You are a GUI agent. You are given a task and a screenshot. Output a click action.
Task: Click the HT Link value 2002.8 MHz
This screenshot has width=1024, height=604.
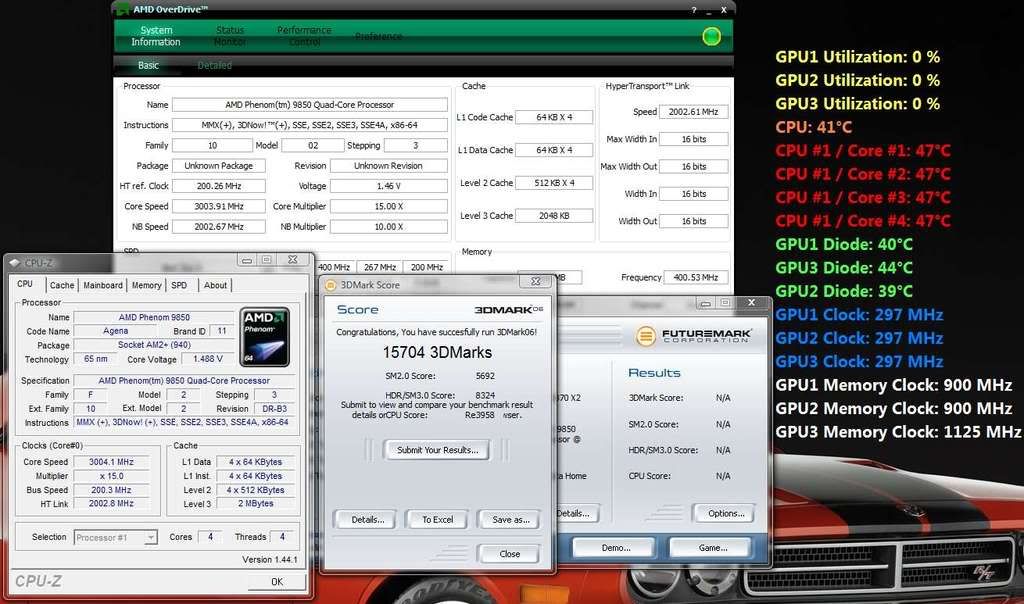pos(111,503)
